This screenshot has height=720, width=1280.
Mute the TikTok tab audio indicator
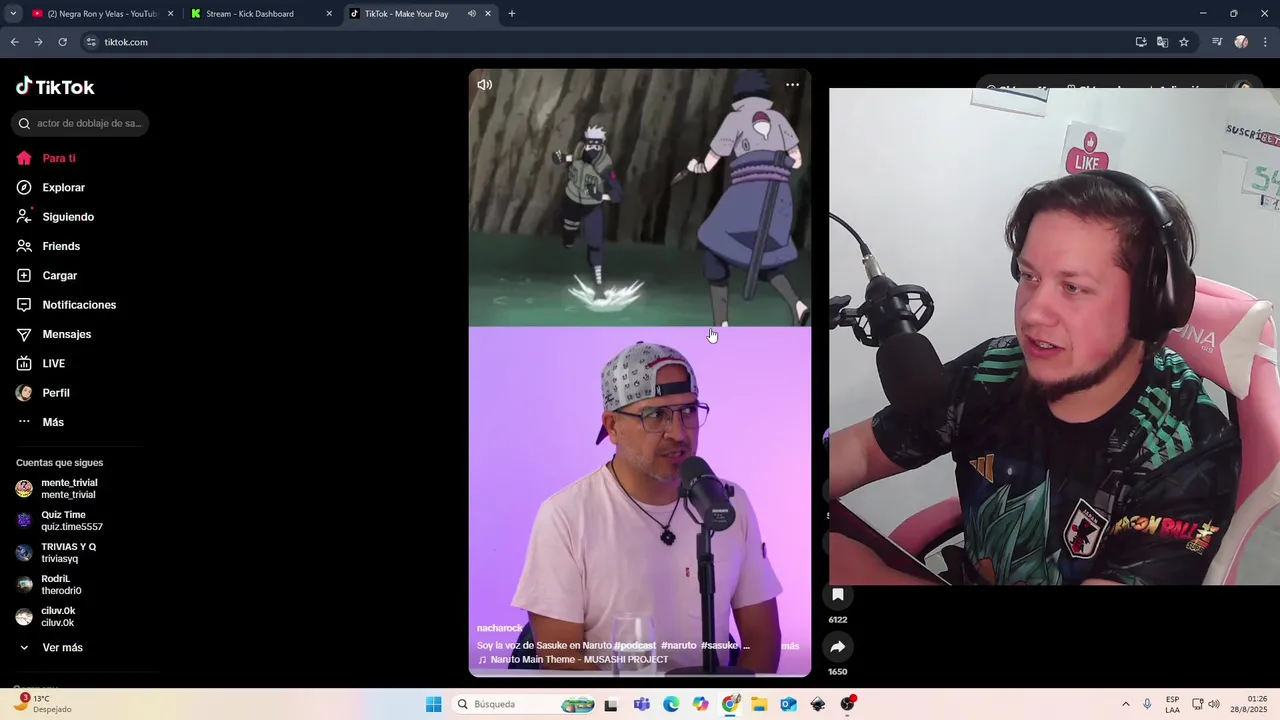(471, 14)
